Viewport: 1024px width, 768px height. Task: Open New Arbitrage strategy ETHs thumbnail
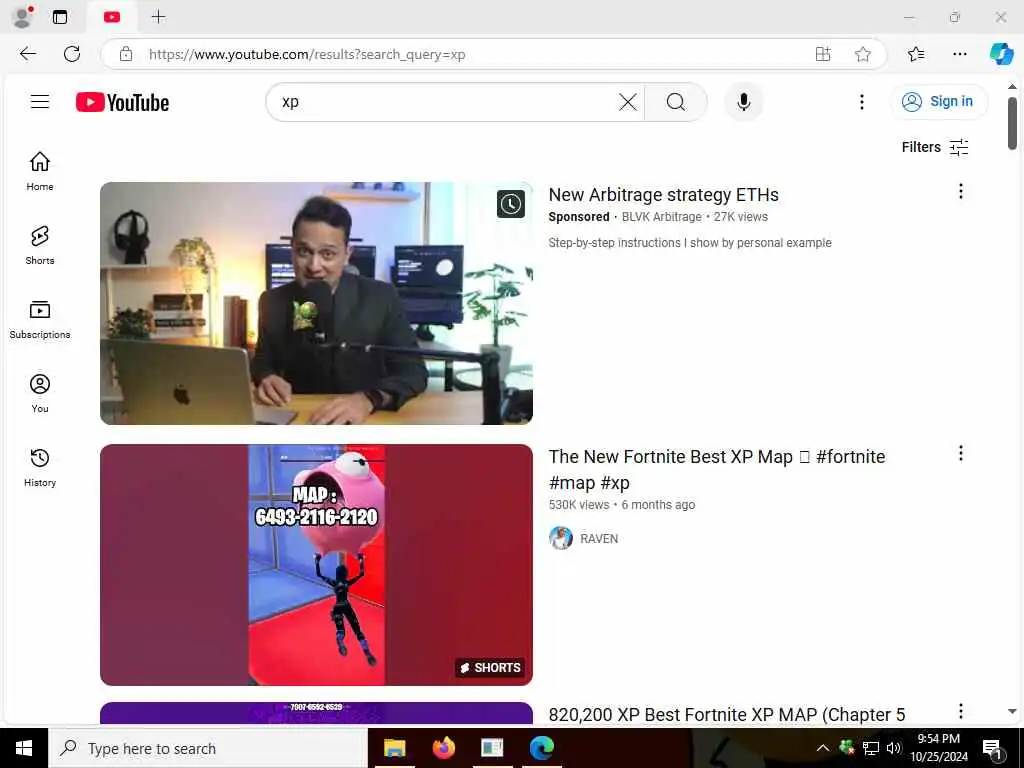pyautogui.click(x=316, y=303)
